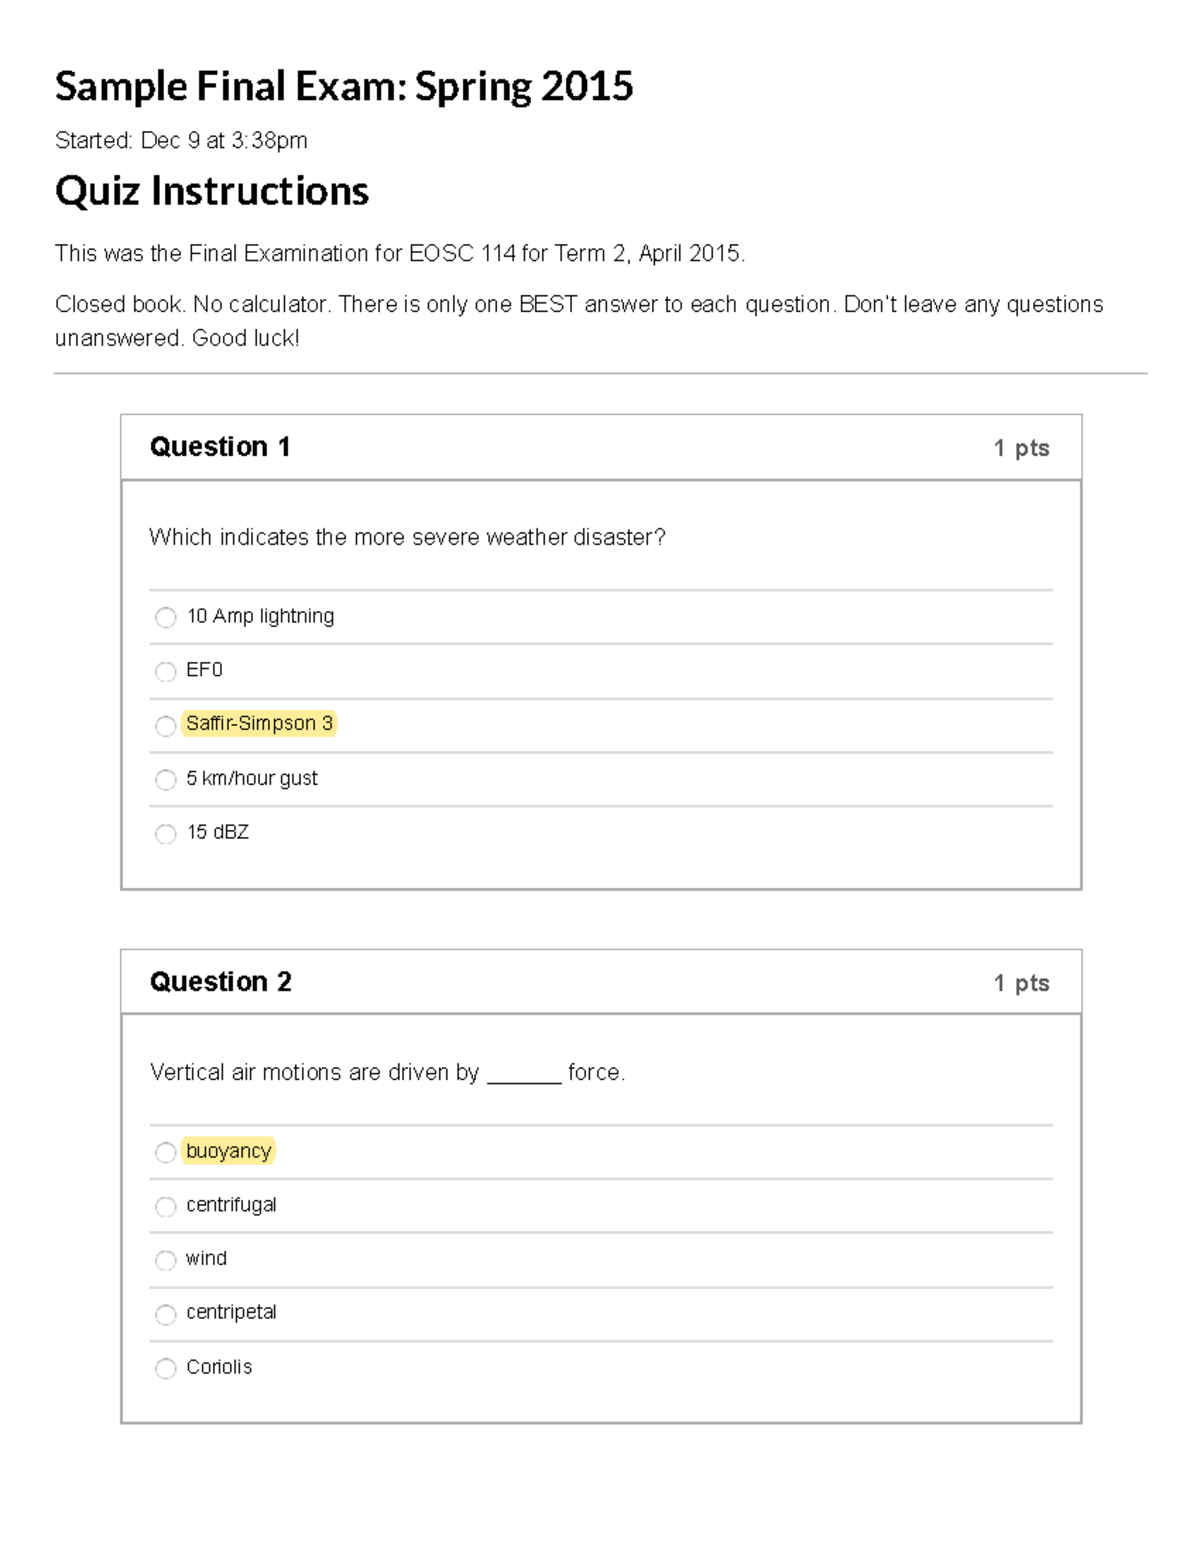Click the 'Sample Final Exam: Spring 2015' title

coord(344,86)
